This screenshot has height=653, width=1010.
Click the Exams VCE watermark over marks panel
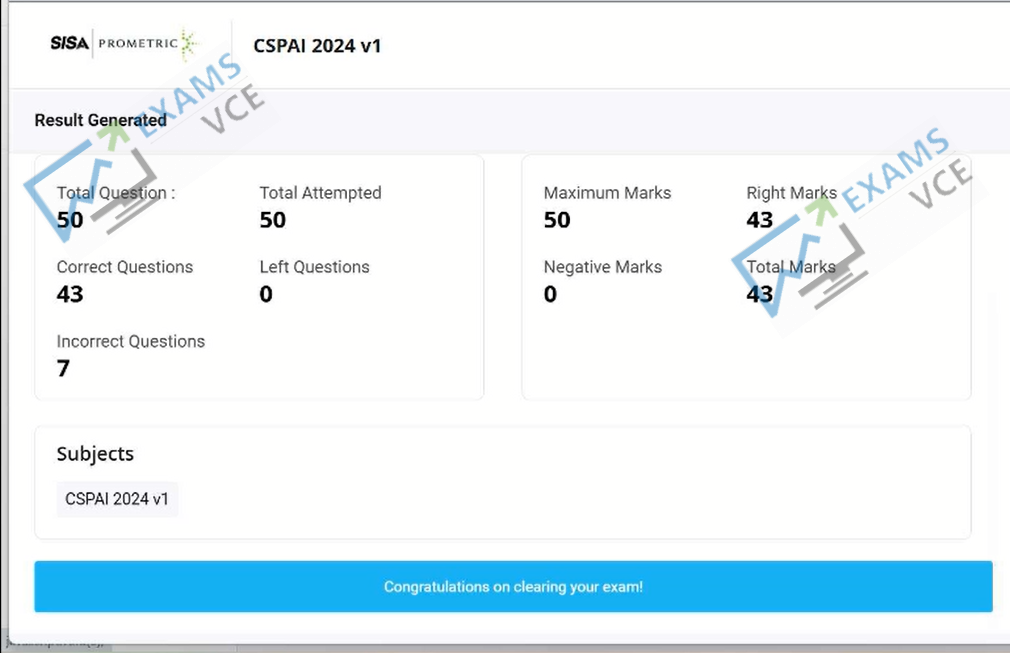pyautogui.click(x=852, y=221)
